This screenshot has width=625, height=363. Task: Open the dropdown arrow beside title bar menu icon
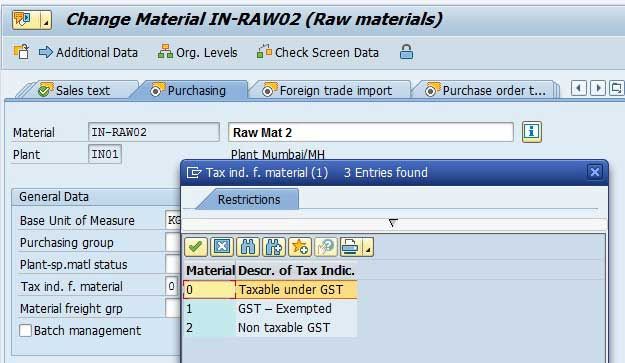tap(46, 20)
